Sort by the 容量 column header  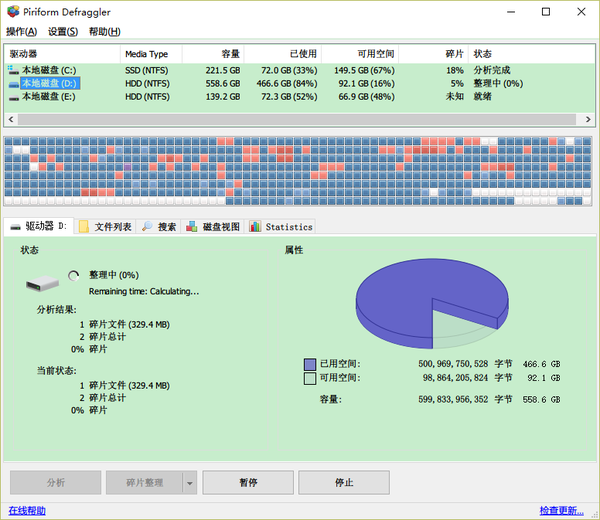click(x=213, y=54)
